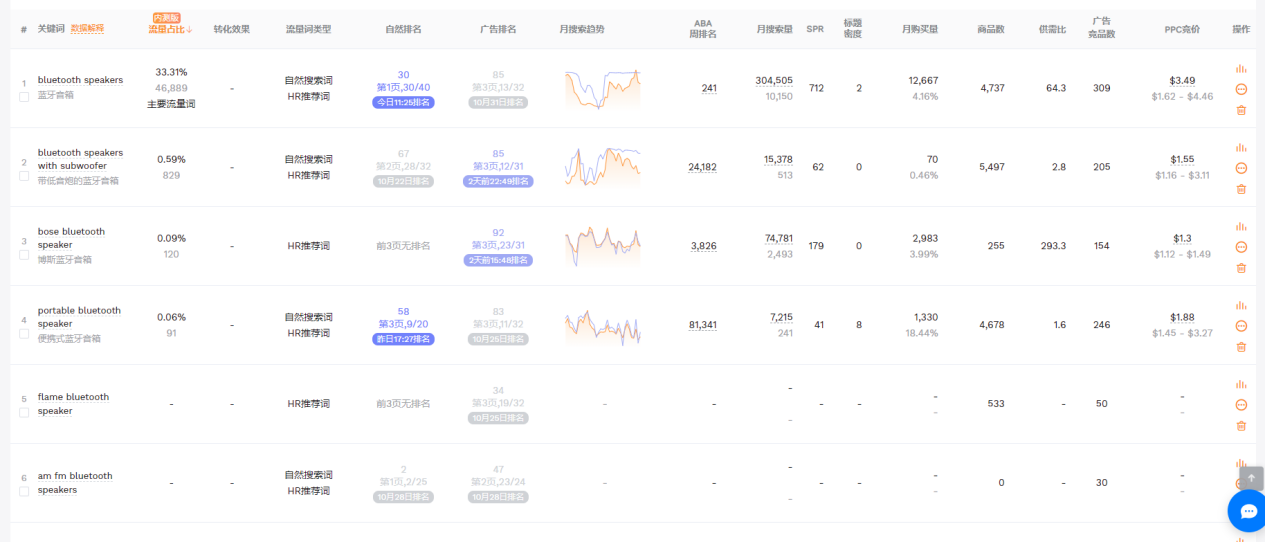Click more-options icon for 'portable bluetooth speaker'
Image resolution: width=1265 pixels, height=542 pixels.
1241,326
